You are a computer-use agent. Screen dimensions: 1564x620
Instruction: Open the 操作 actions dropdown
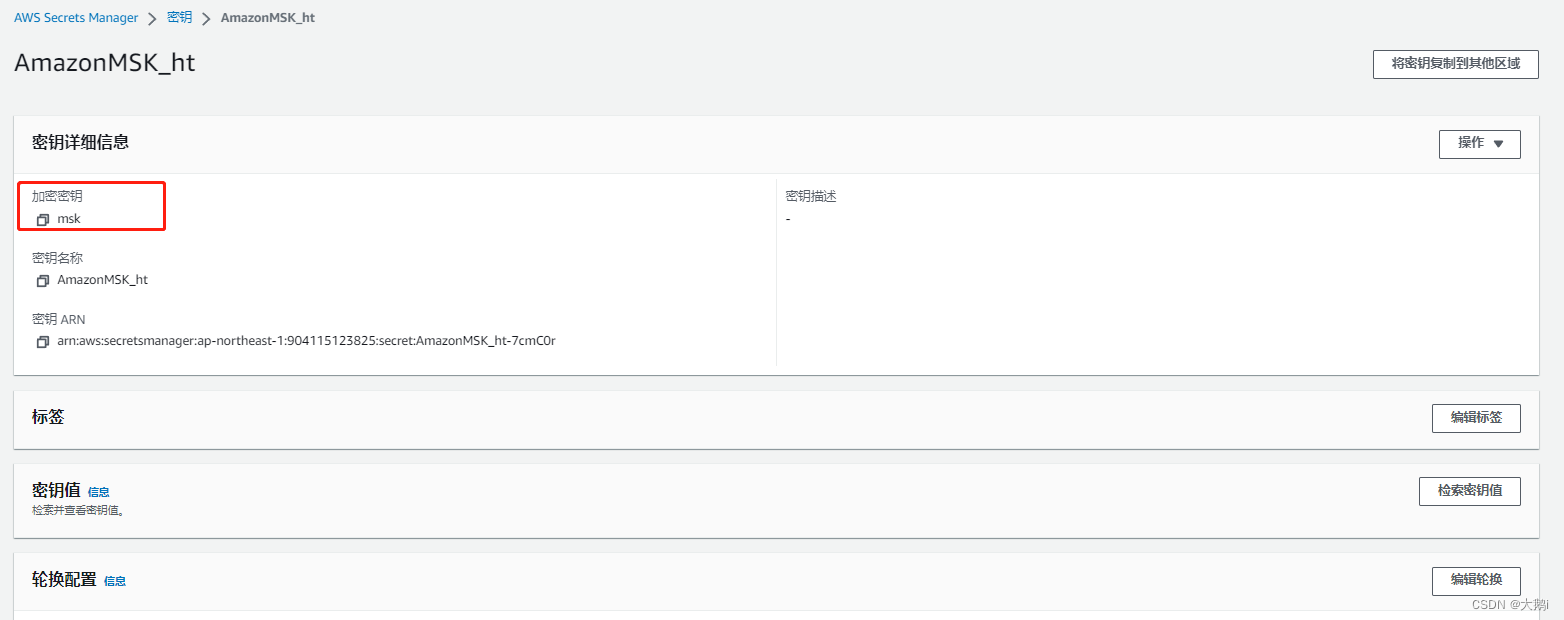1479,144
